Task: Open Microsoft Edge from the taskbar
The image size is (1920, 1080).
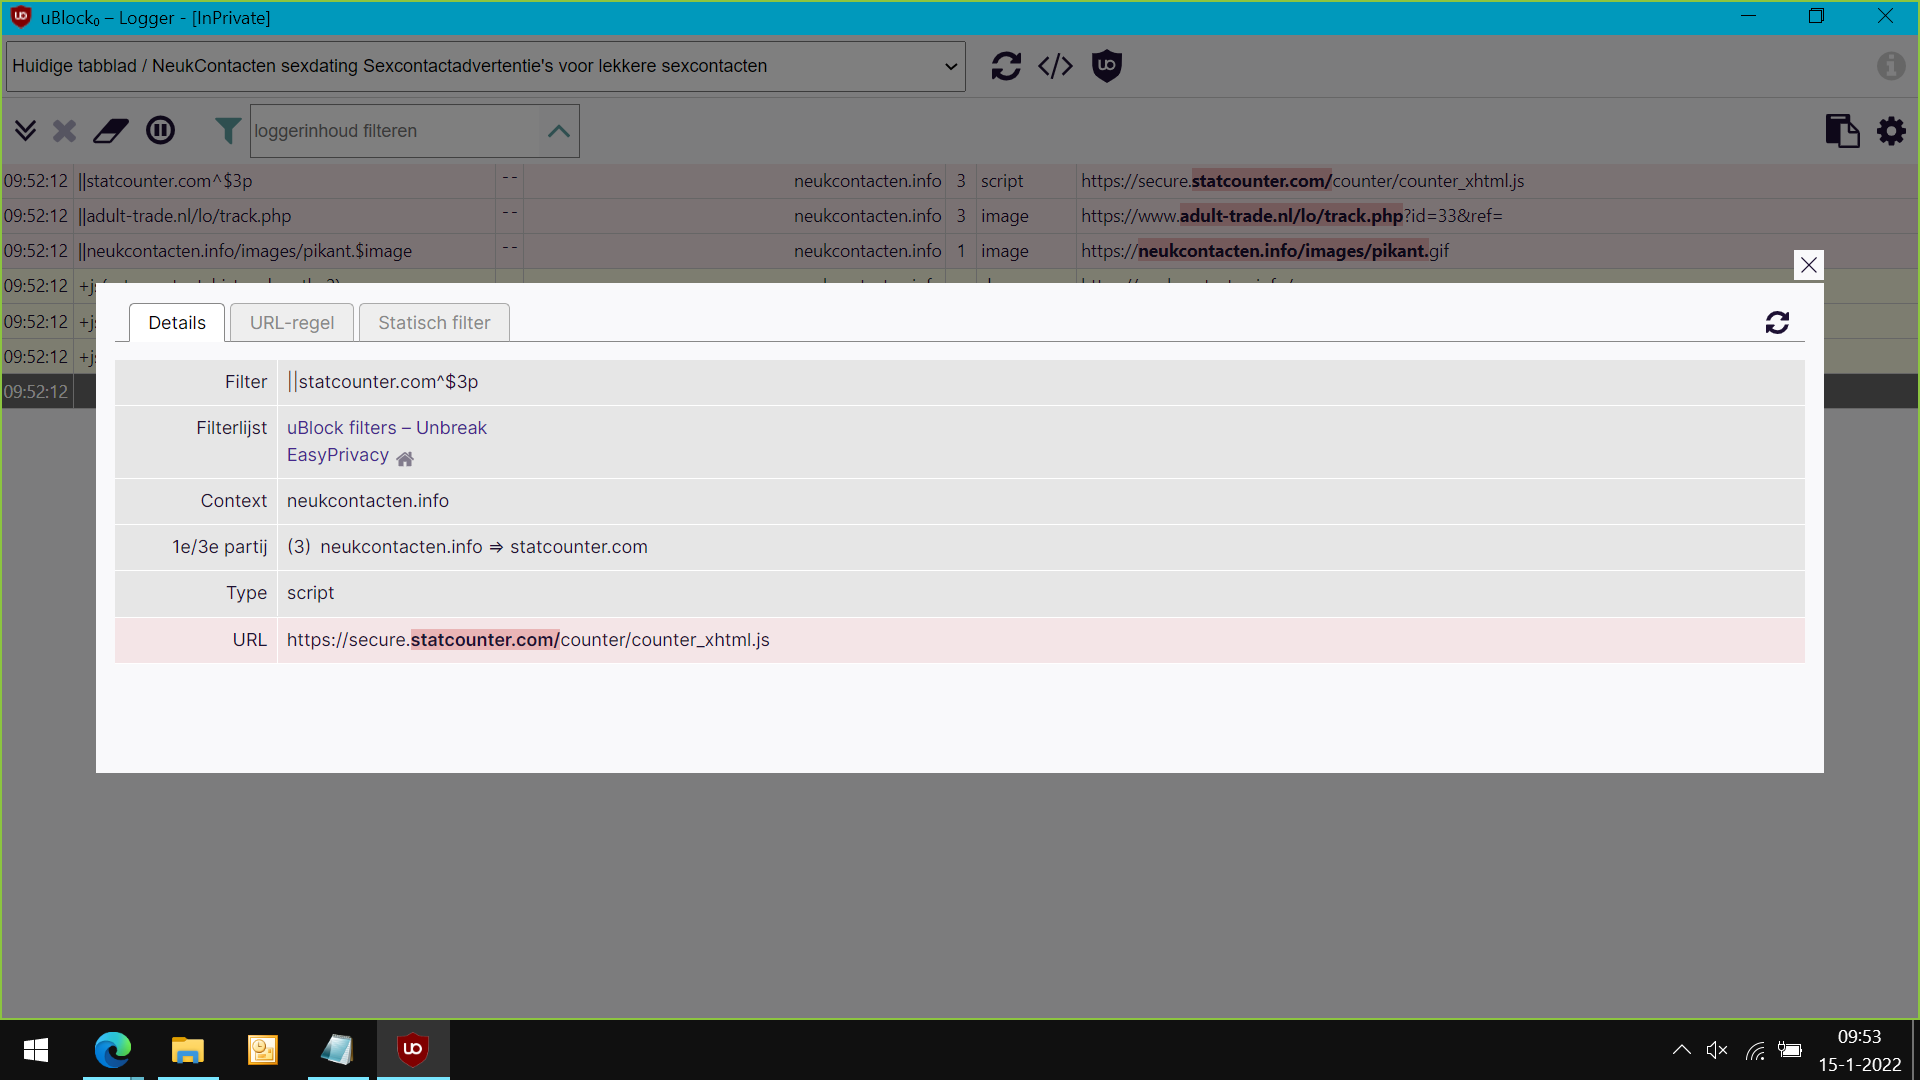Action: click(x=112, y=1049)
